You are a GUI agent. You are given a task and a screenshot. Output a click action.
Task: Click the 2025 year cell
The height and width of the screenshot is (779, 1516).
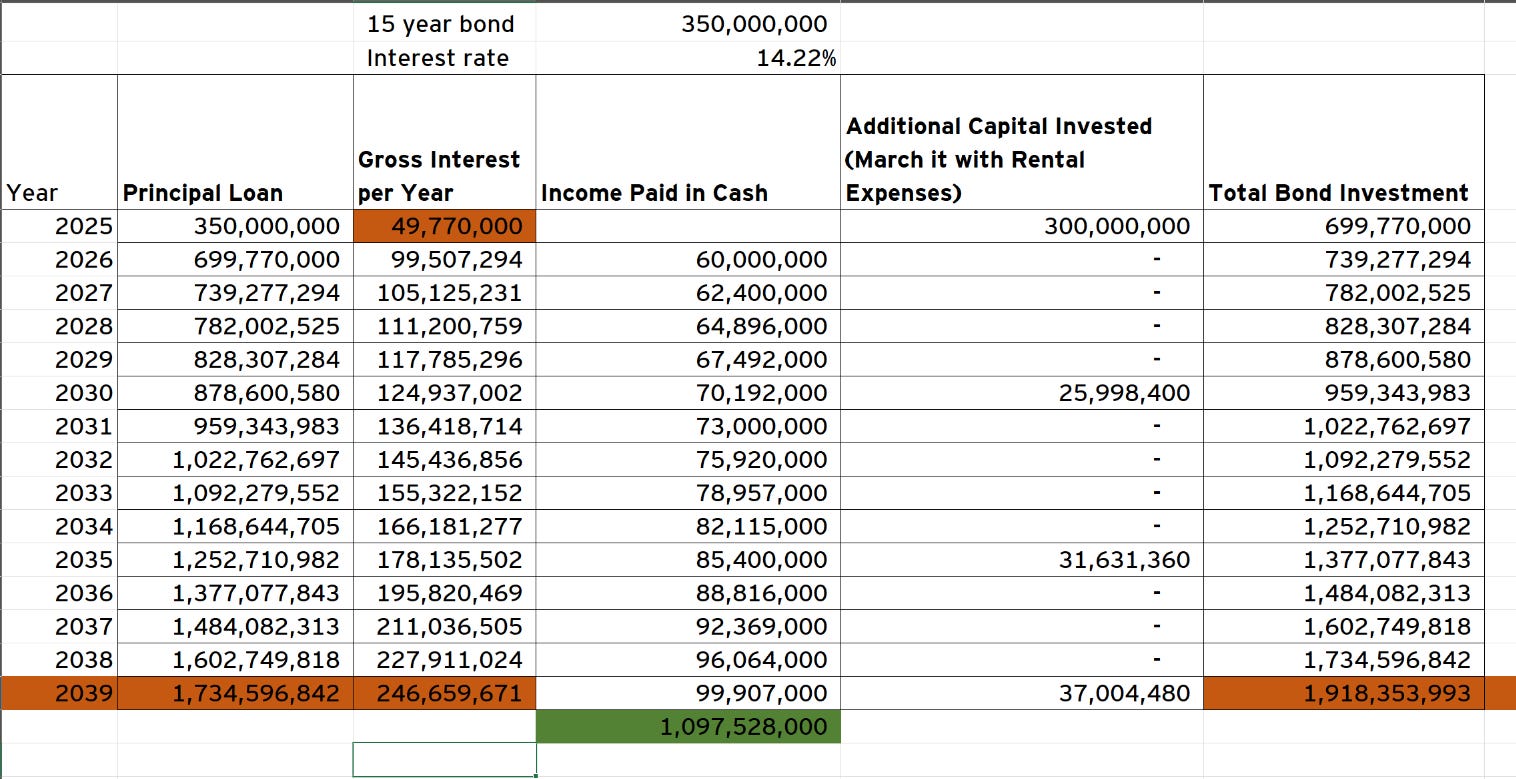[59, 226]
